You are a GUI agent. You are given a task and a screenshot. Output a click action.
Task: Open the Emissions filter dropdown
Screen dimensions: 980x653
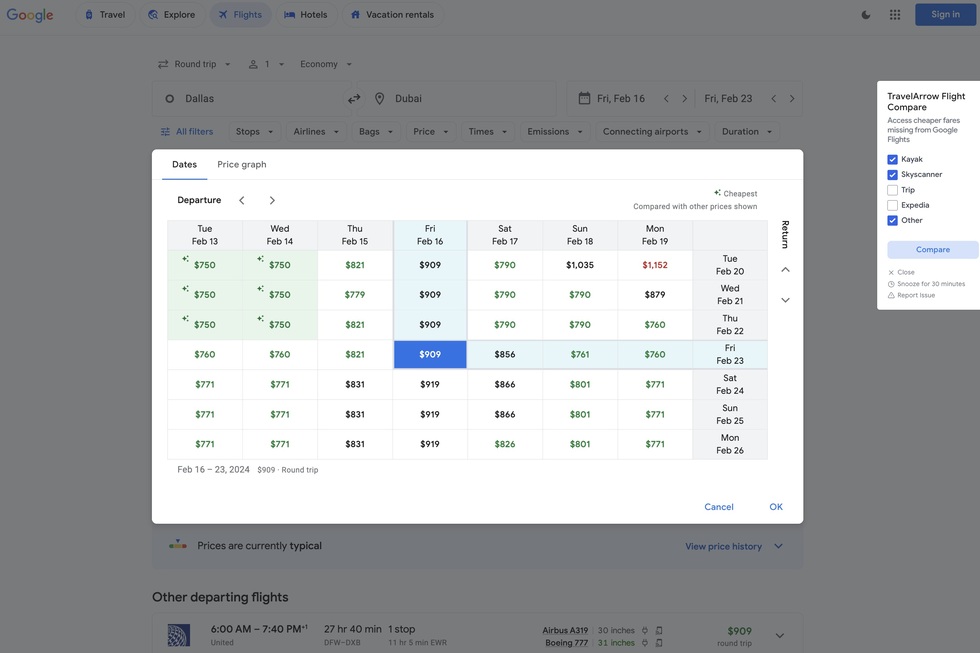[x=555, y=132]
